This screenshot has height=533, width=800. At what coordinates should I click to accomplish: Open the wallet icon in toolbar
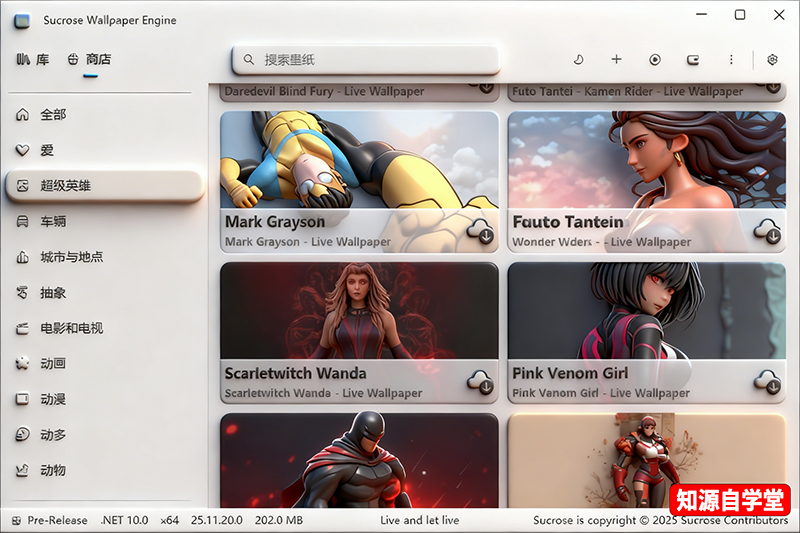tap(693, 60)
